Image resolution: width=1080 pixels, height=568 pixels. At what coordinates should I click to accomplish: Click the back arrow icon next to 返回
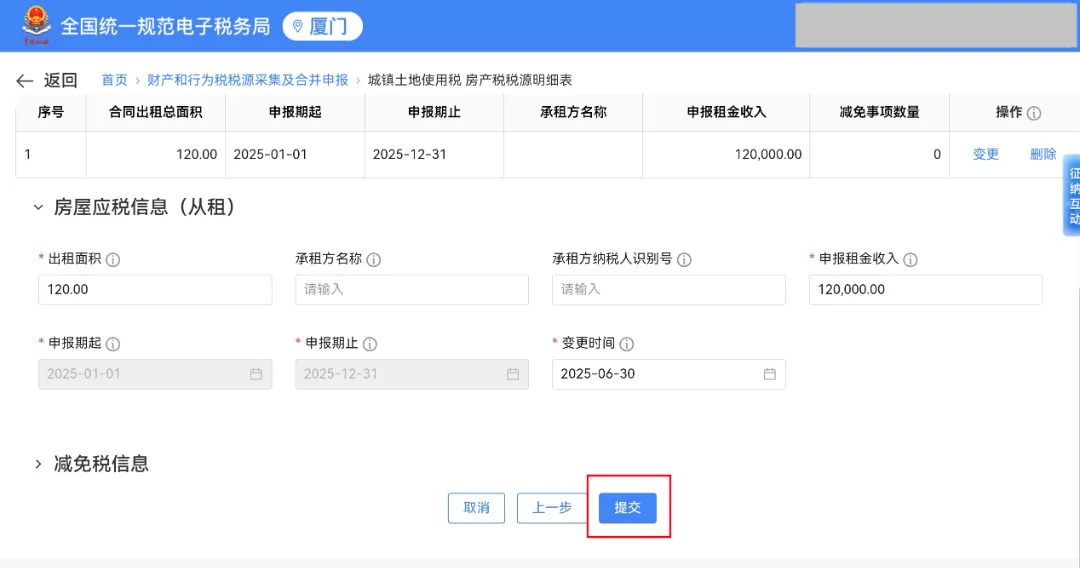click(25, 81)
